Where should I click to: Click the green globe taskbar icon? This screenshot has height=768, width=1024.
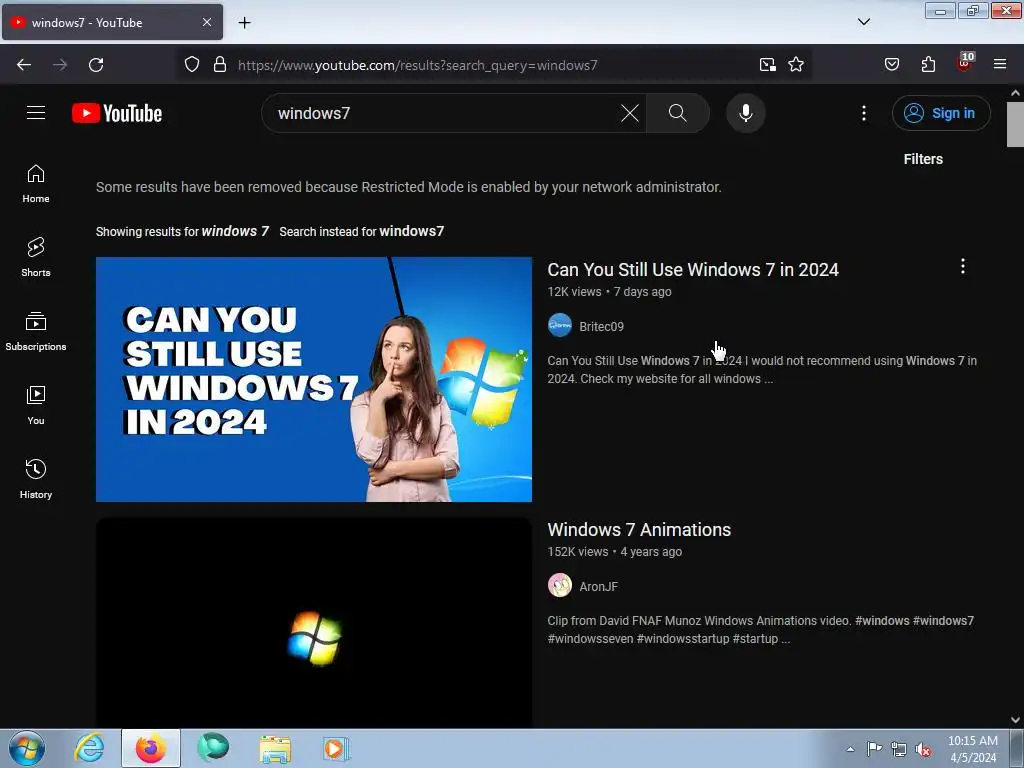213,748
